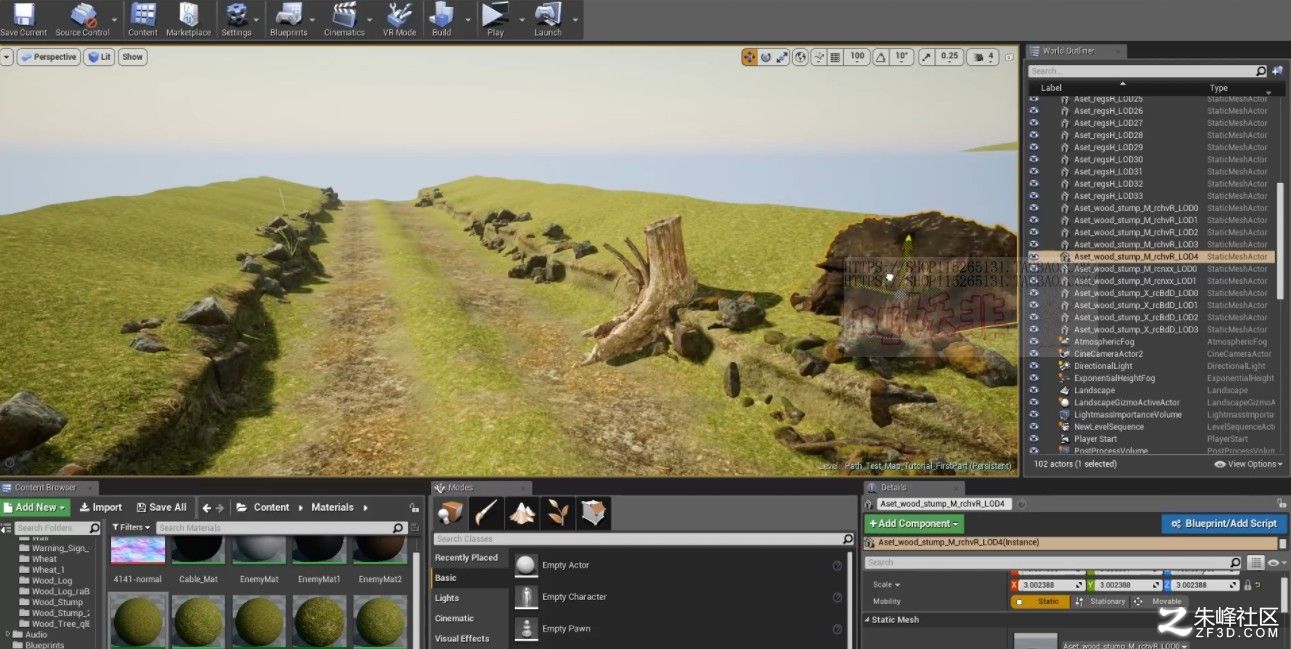
Task: Collapse the Static Mesh section in Details
Action: tap(867, 620)
